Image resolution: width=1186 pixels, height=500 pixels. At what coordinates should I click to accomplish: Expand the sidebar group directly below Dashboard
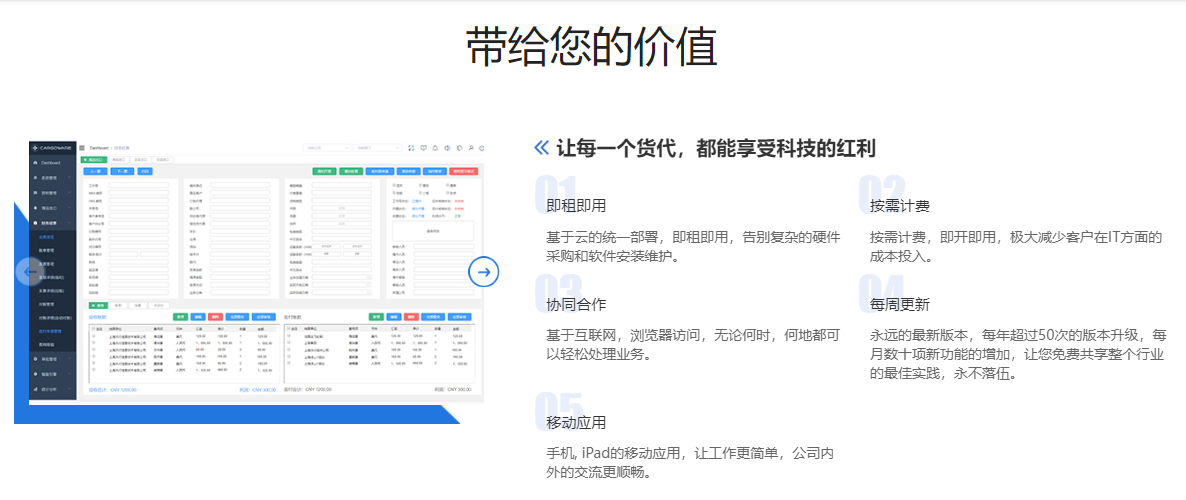click(52, 177)
